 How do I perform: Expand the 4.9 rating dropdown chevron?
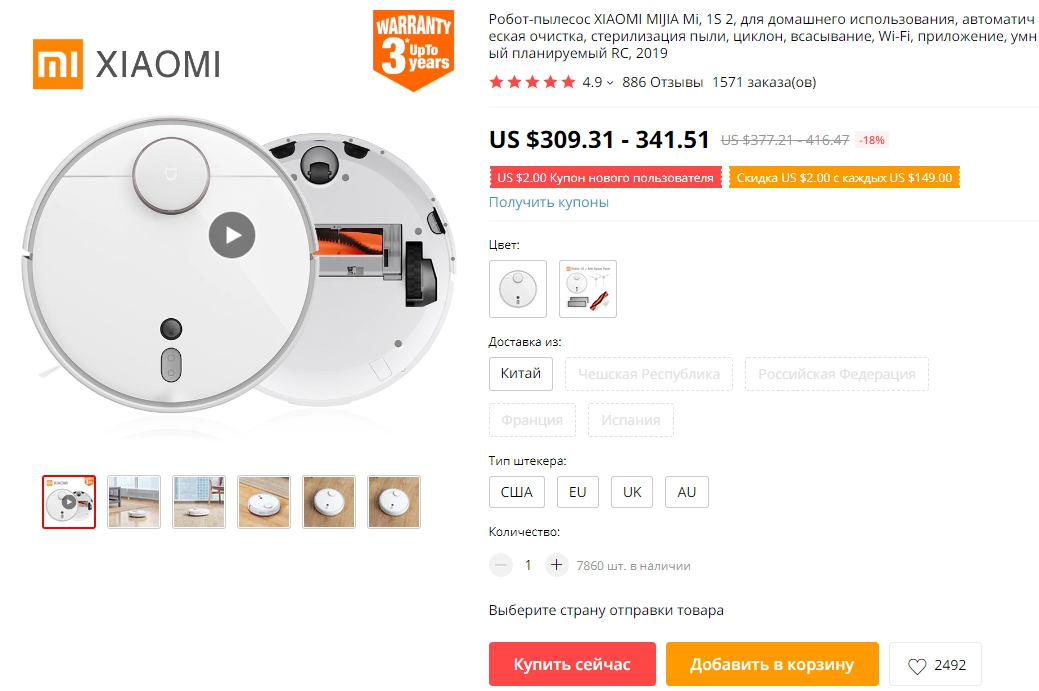point(610,83)
